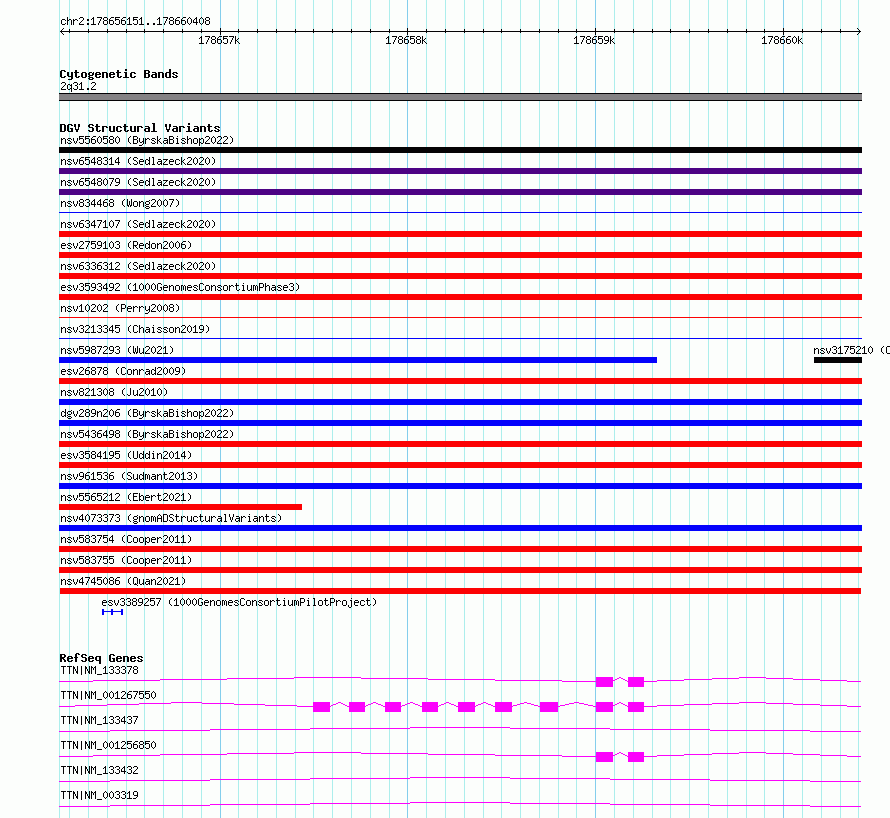This screenshot has width=890, height=818.
Task: Click the RefSeq Genes track title
Action: coord(101,658)
